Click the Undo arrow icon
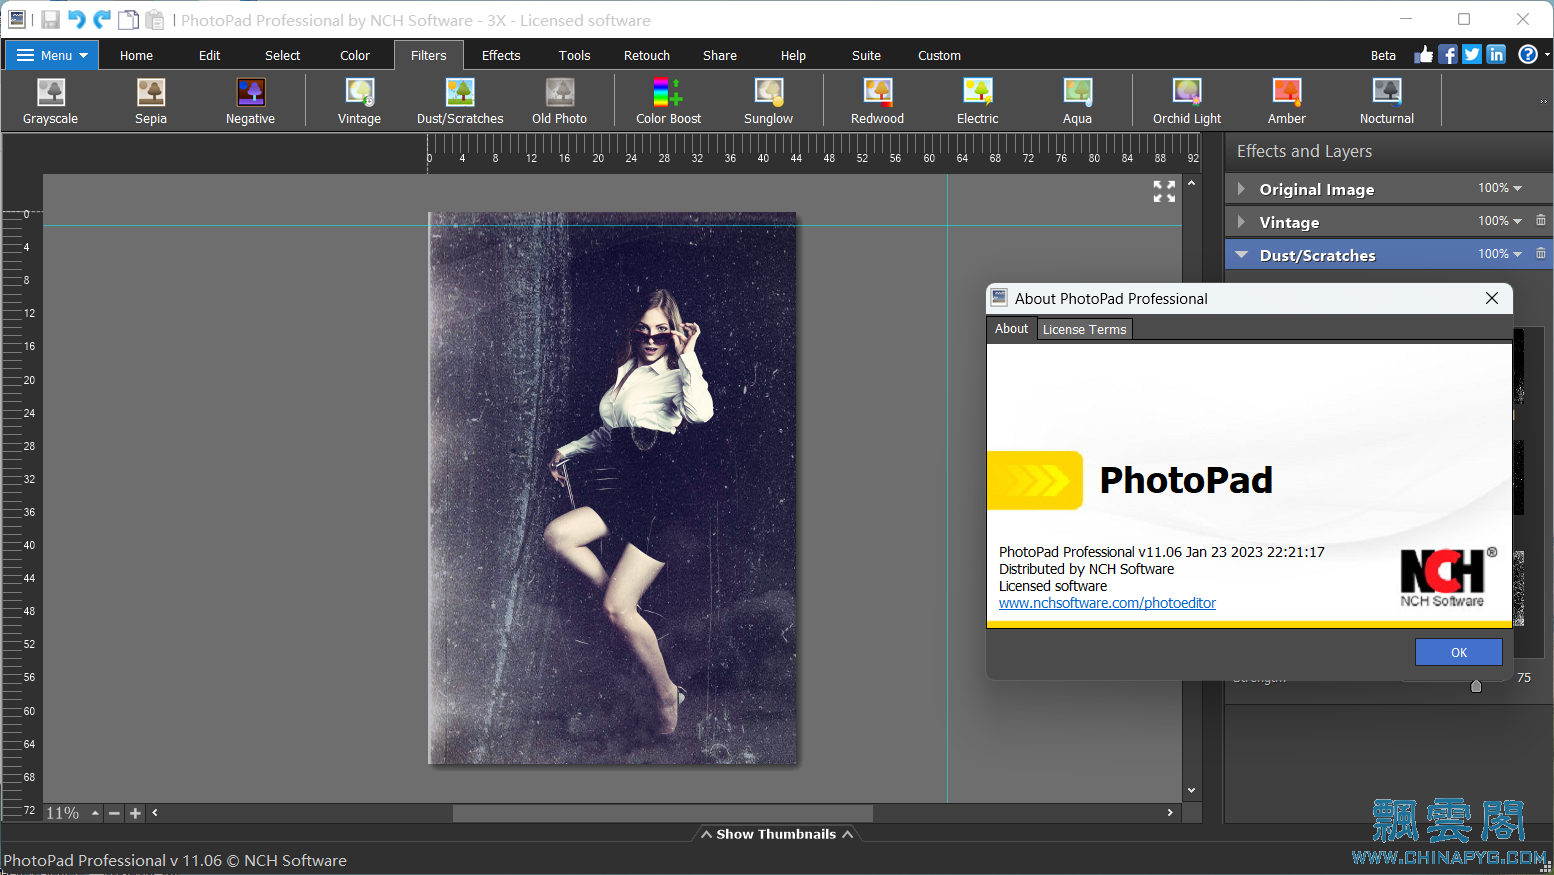The height and width of the screenshot is (875, 1554). click(x=76, y=19)
